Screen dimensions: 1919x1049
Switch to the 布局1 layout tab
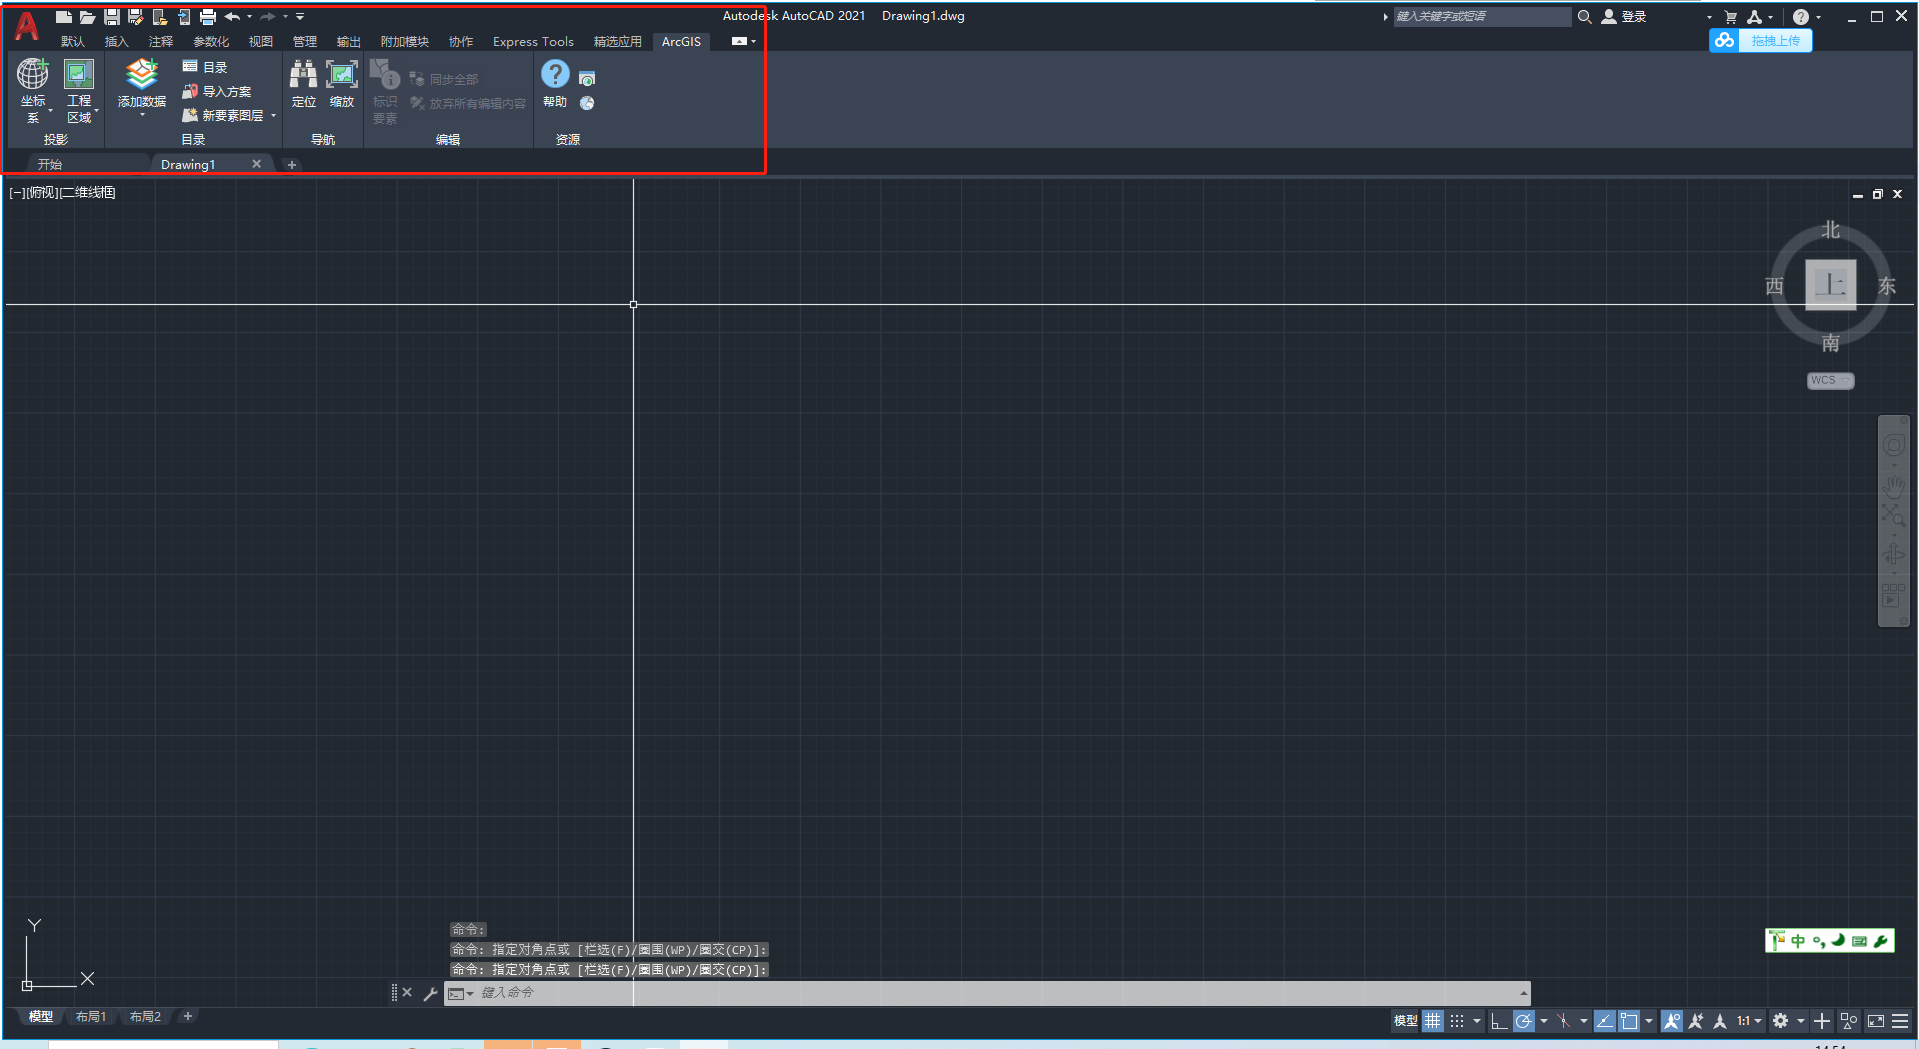tap(91, 1017)
